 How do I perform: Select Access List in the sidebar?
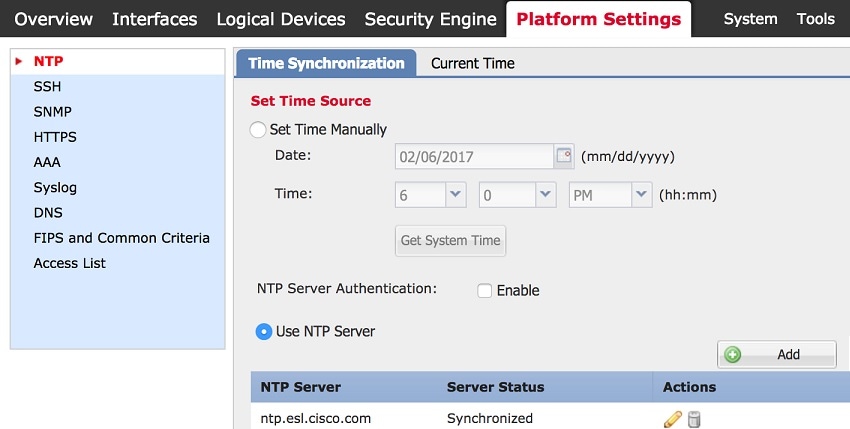point(69,263)
